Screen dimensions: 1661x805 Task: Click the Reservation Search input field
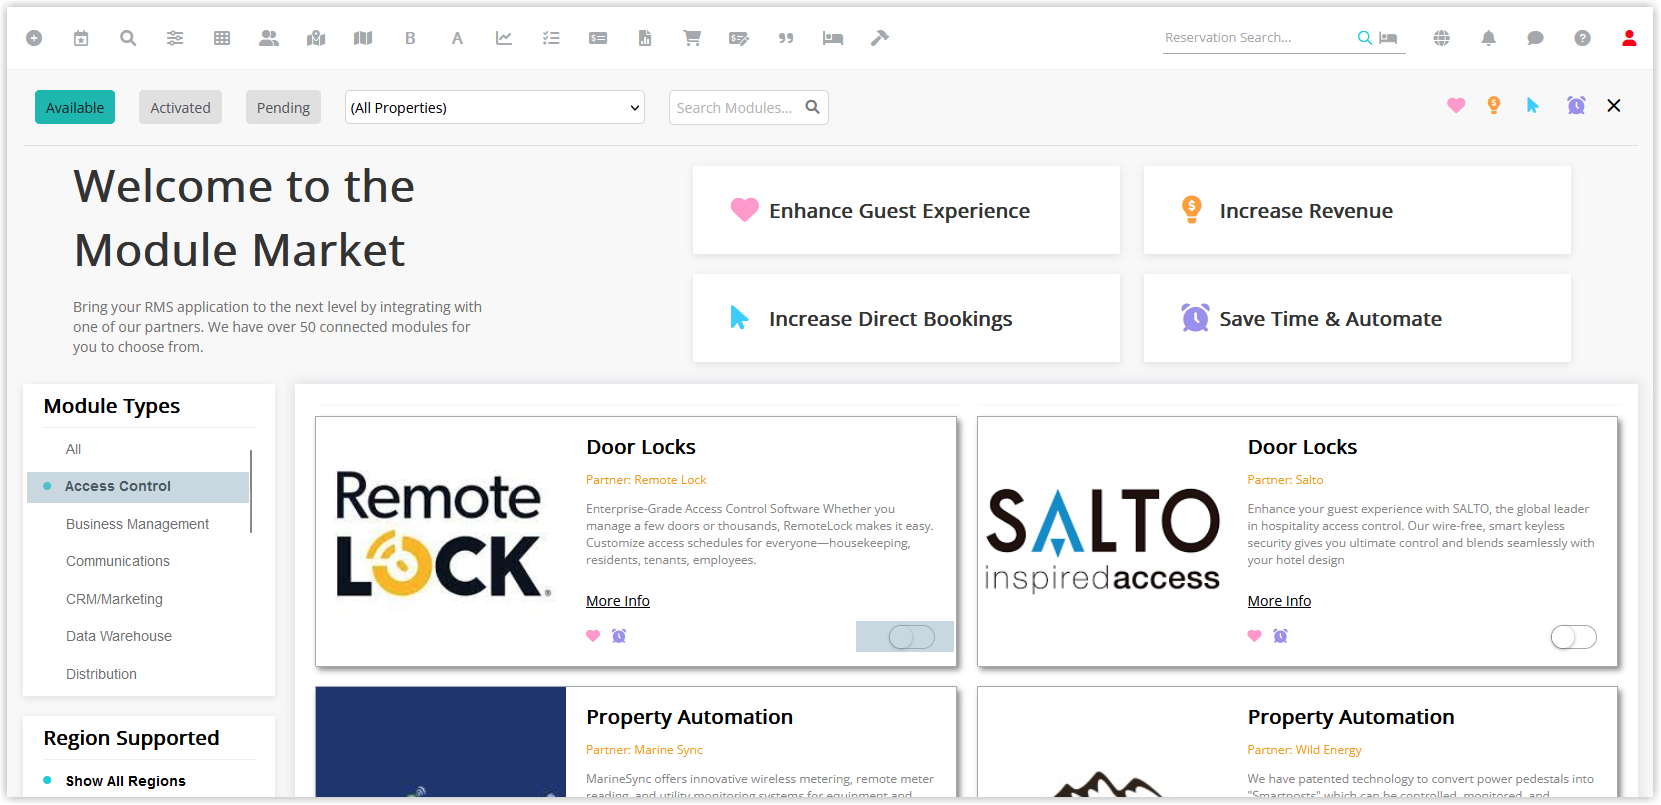tap(1258, 38)
